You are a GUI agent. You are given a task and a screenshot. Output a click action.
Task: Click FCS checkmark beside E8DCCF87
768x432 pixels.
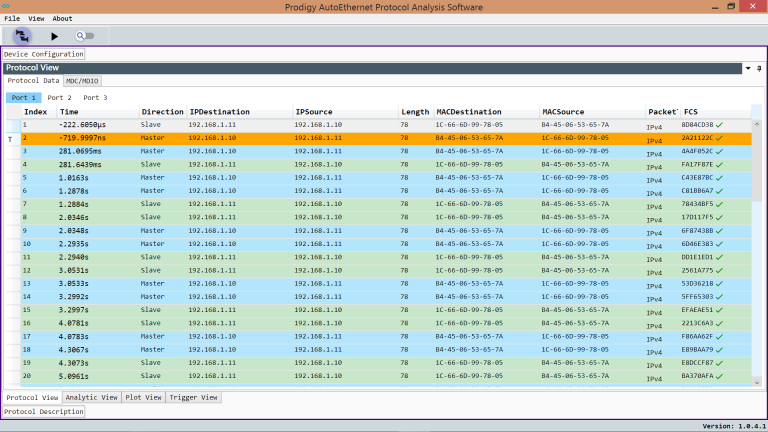[x=720, y=363]
